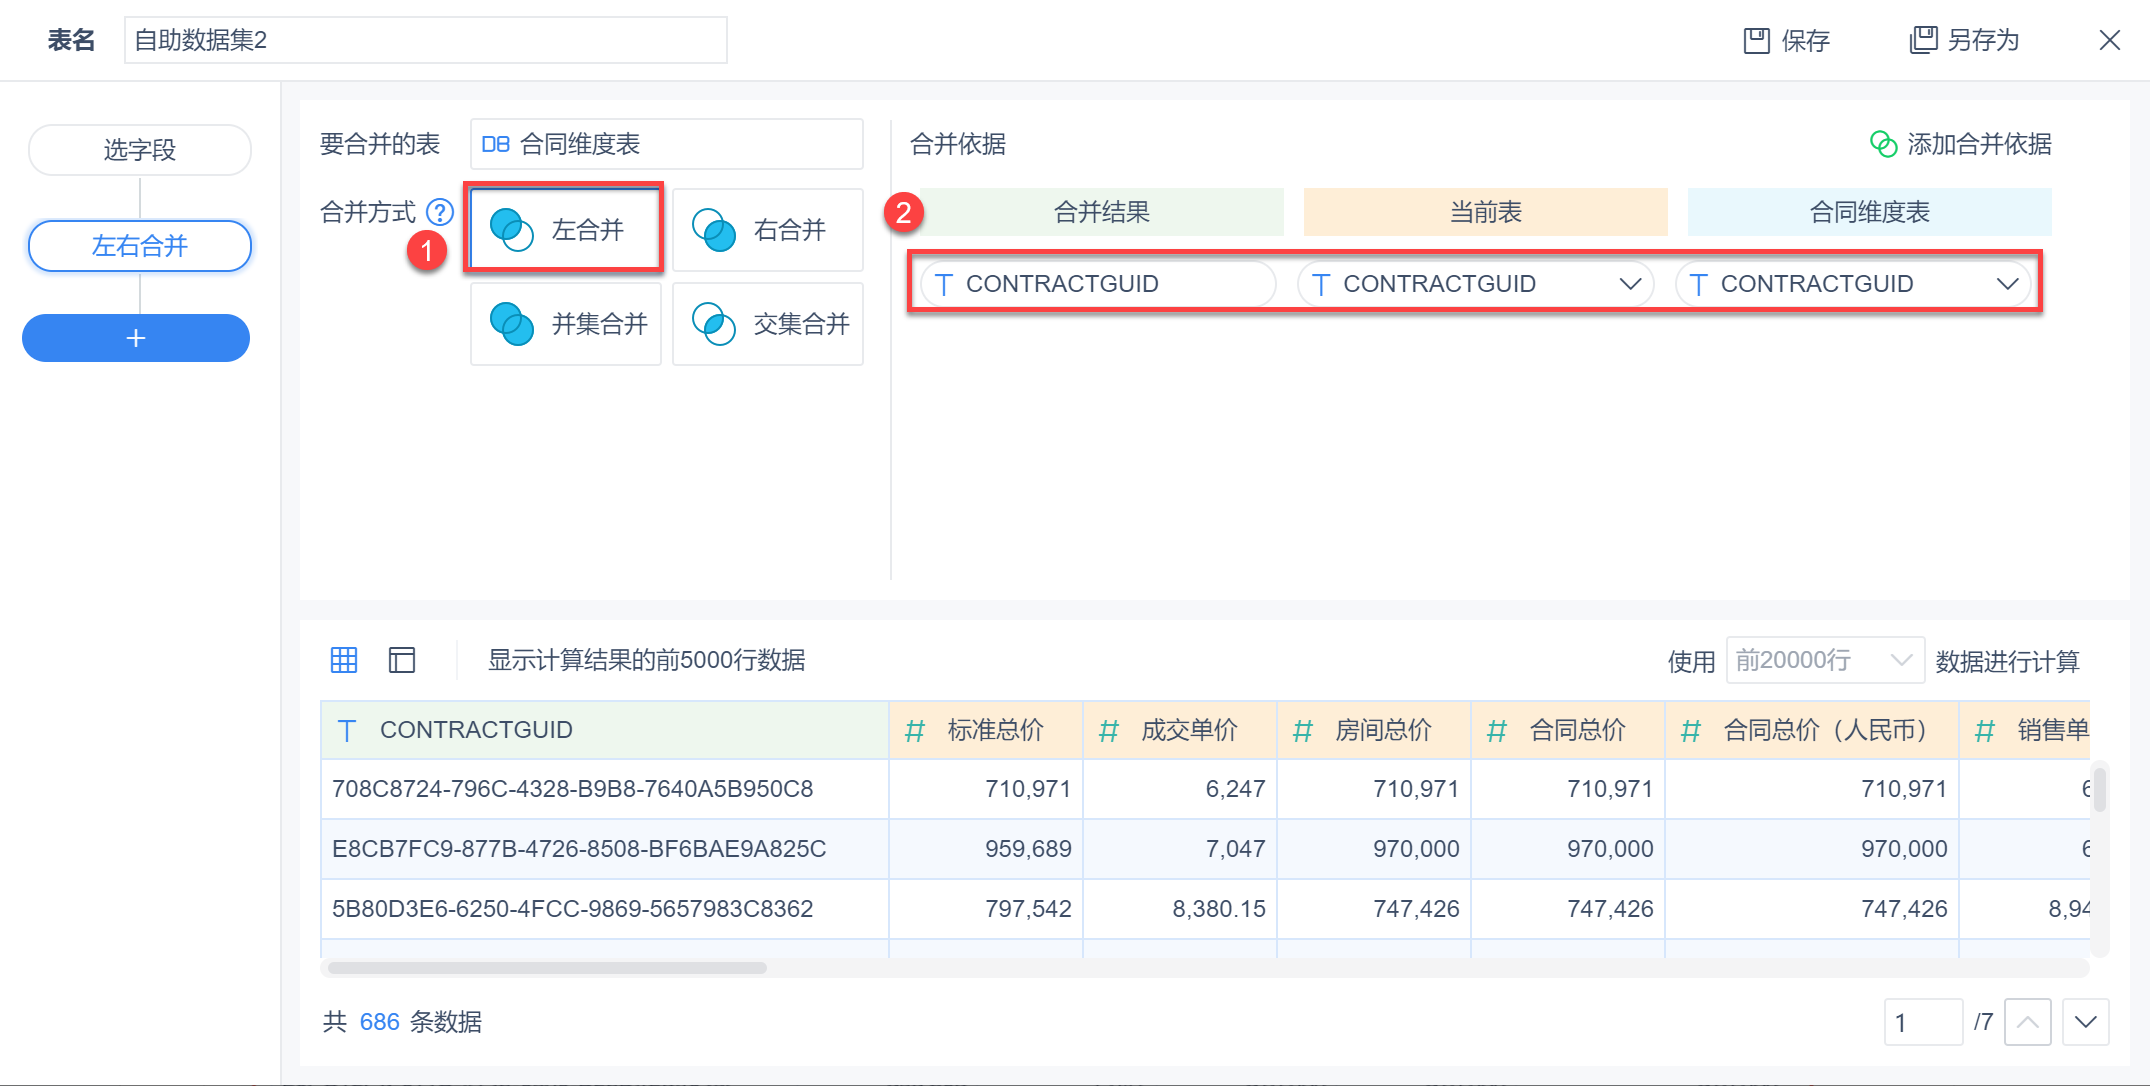This screenshot has height=1086, width=2150.
Task: Select intersection merge (交集合并) option
Action: click(x=767, y=324)
